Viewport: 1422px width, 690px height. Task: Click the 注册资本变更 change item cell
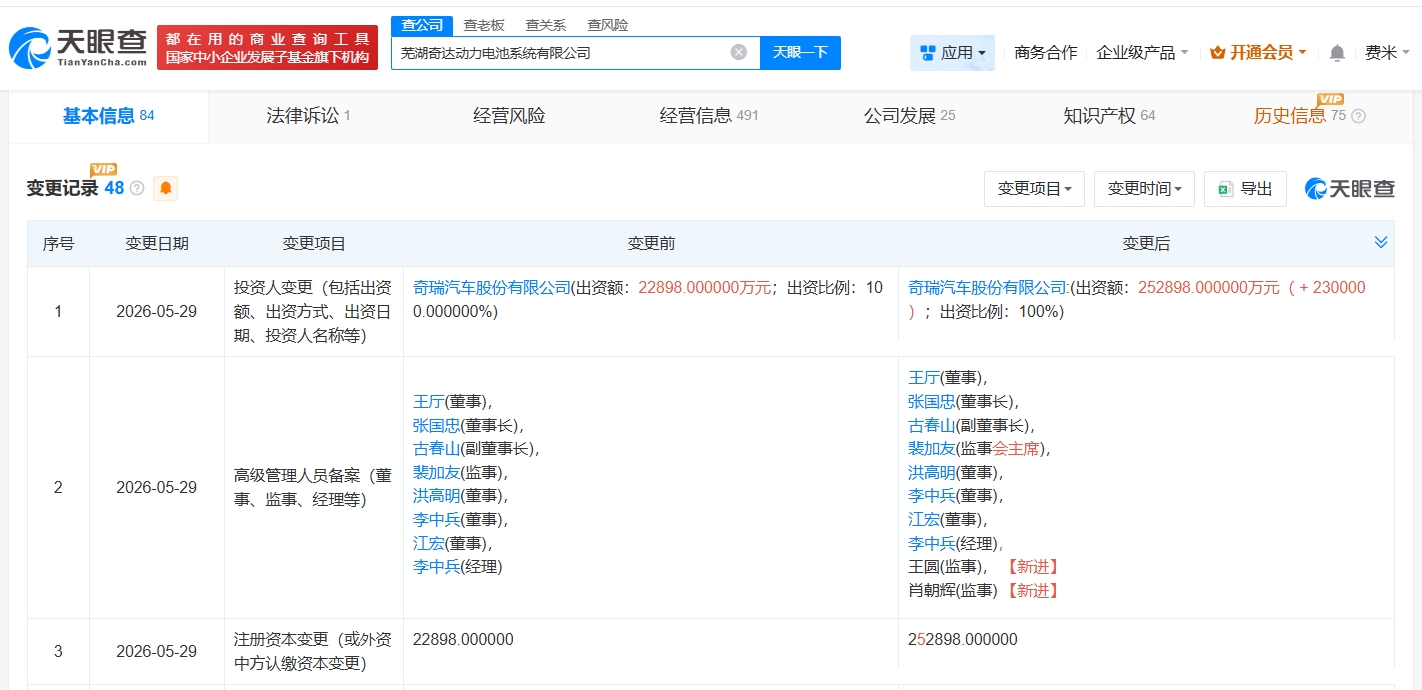[x=313, y=651]
